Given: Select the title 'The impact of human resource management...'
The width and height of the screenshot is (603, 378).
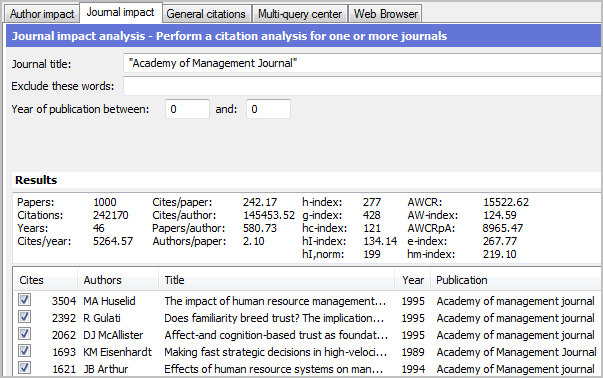Looking at the screenshot, I should coord(275,301).
